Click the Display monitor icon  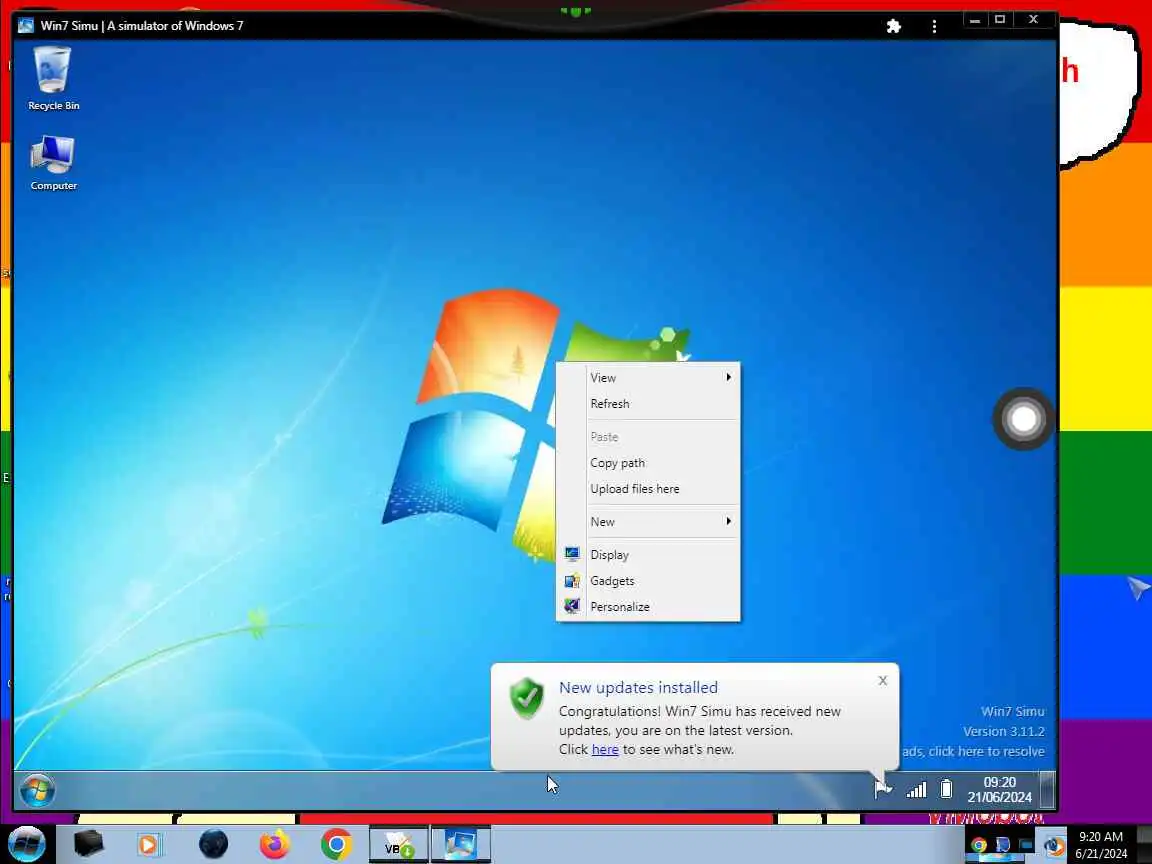click(572, 554)
